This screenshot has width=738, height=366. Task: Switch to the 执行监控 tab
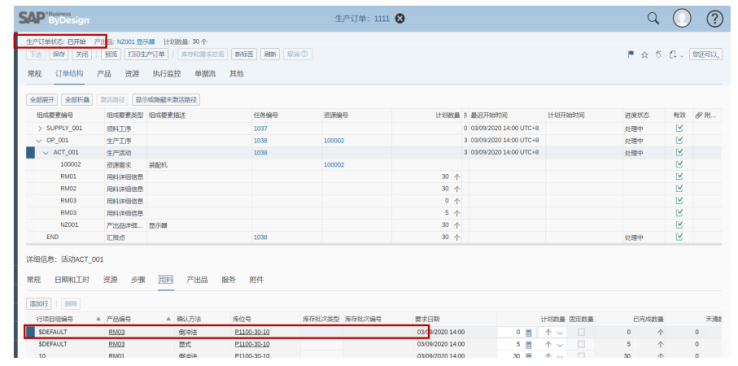pyautogui.click(x=167, y=73)
